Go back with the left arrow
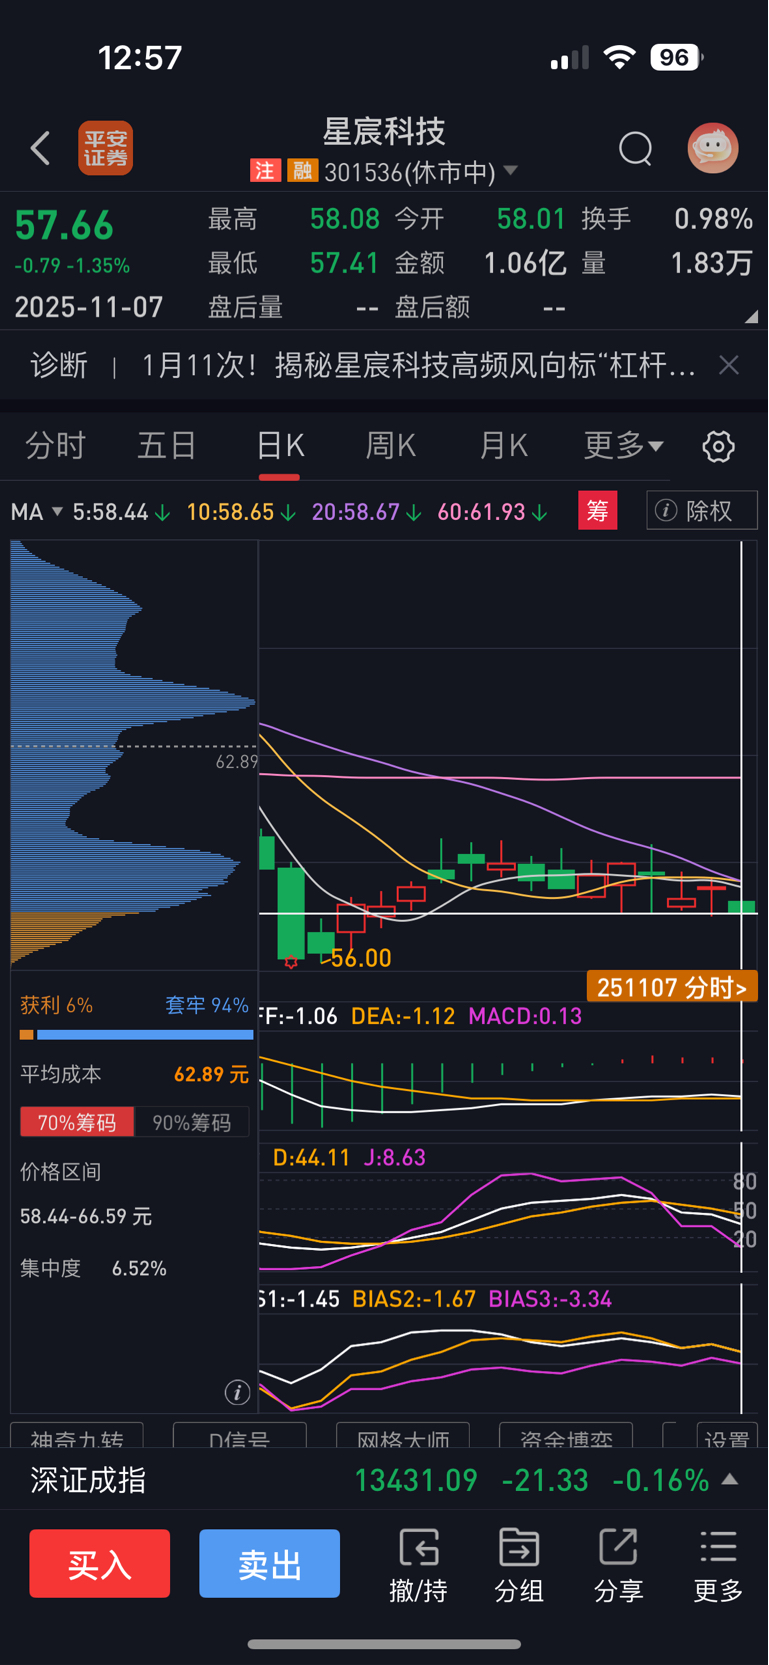This screenshot has width=769, height=1665. [x=40, y=148]
